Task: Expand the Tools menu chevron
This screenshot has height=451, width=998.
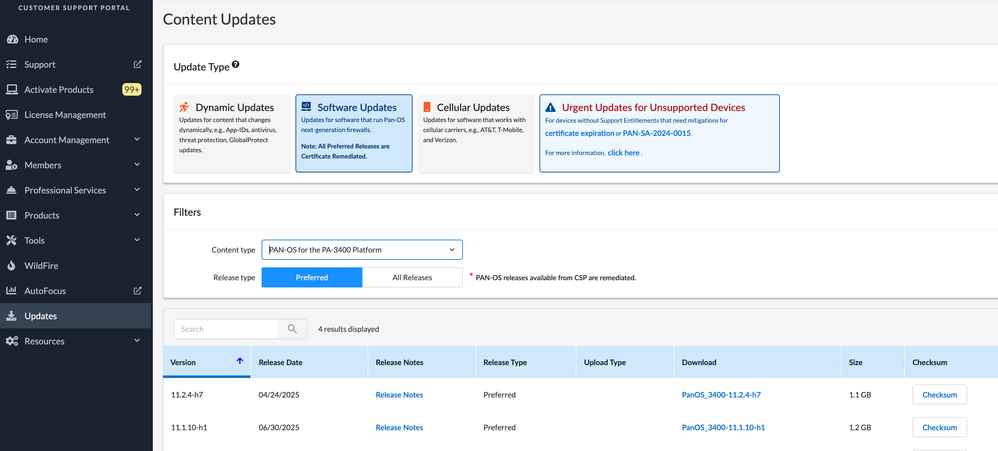Action: pyautogui.click(x=137, y=240)
